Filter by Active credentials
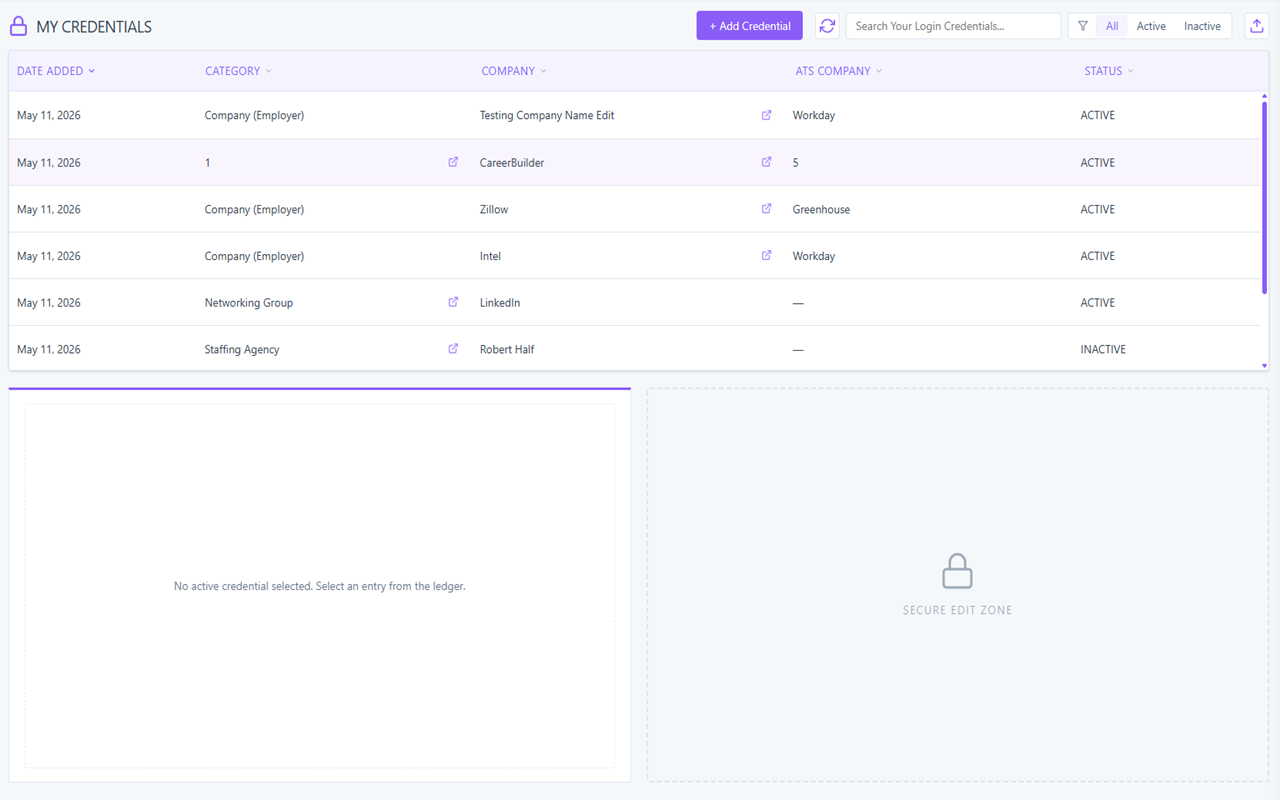 tap(1151, 26)
